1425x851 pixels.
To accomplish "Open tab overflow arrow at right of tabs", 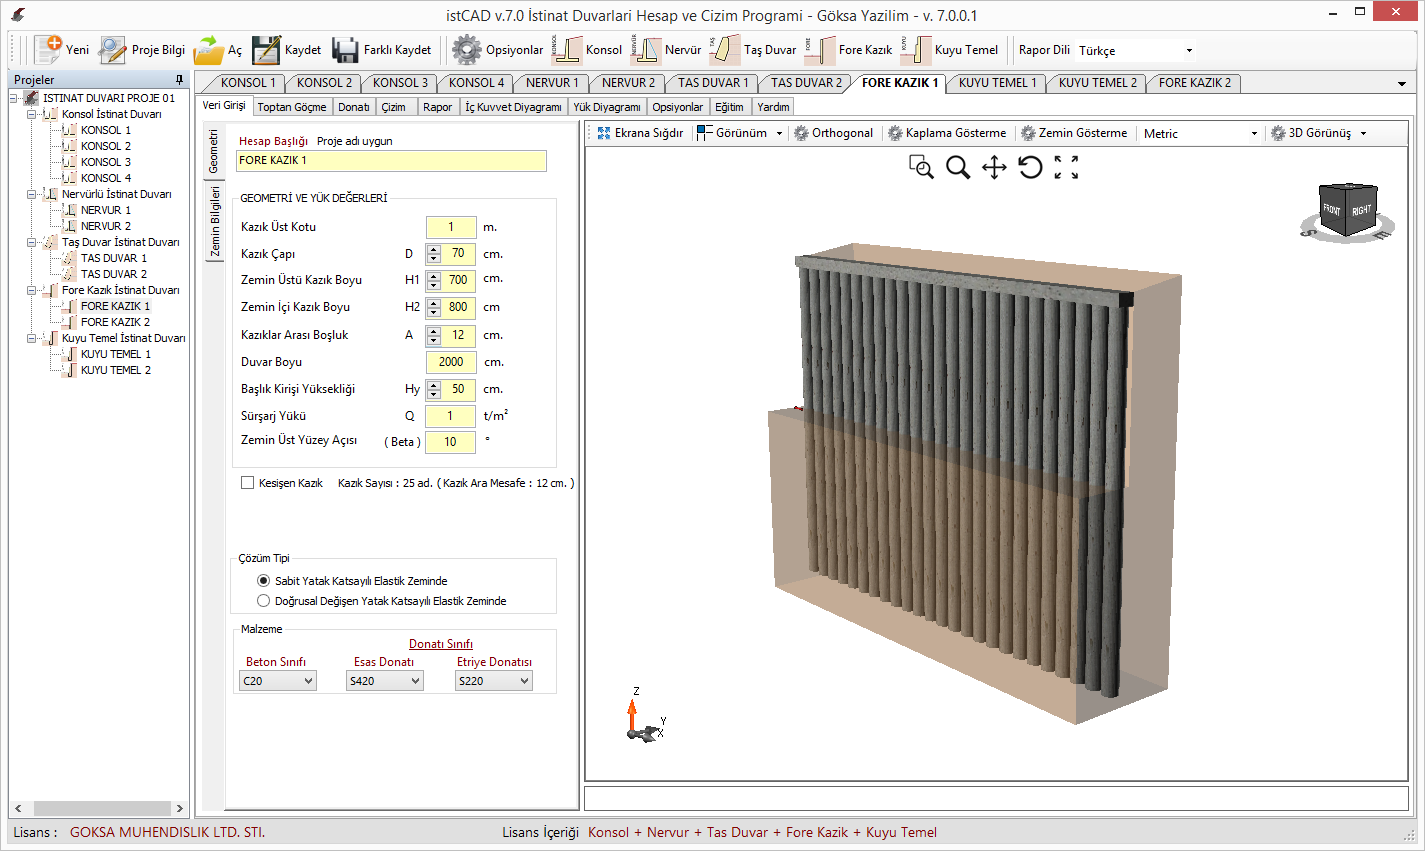I will [1402, 84].
